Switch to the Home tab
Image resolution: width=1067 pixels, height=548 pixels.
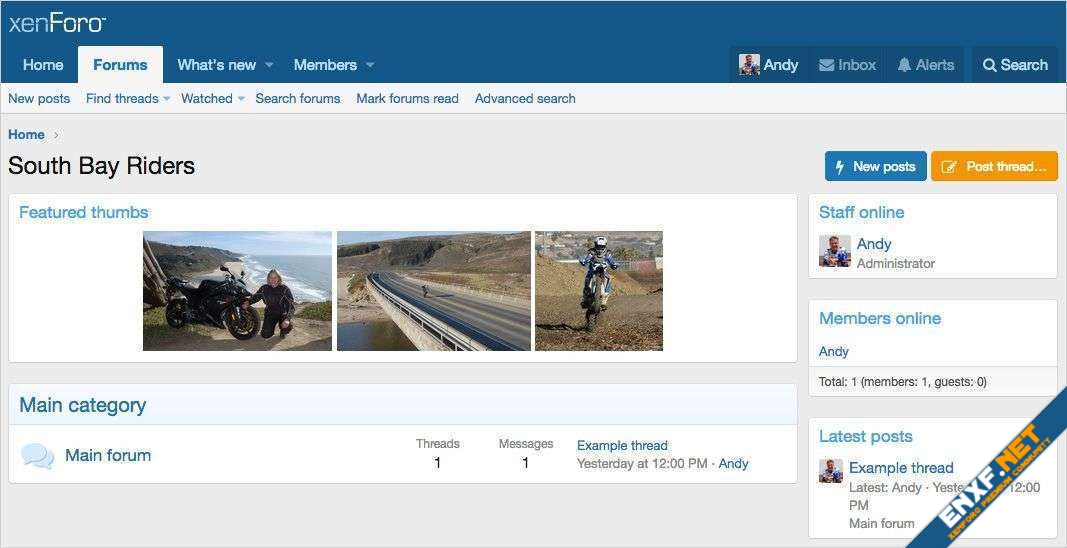coord(43,65)
